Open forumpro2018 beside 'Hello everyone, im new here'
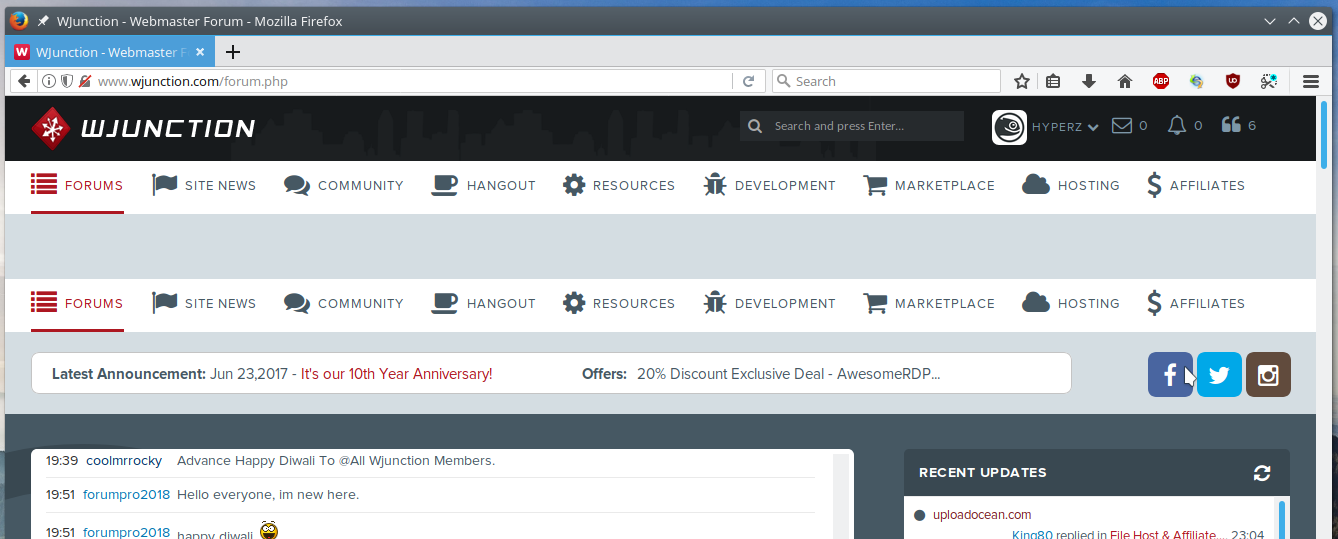Image resolution: width=1338 pixels, height=539 pixels. 126,494
